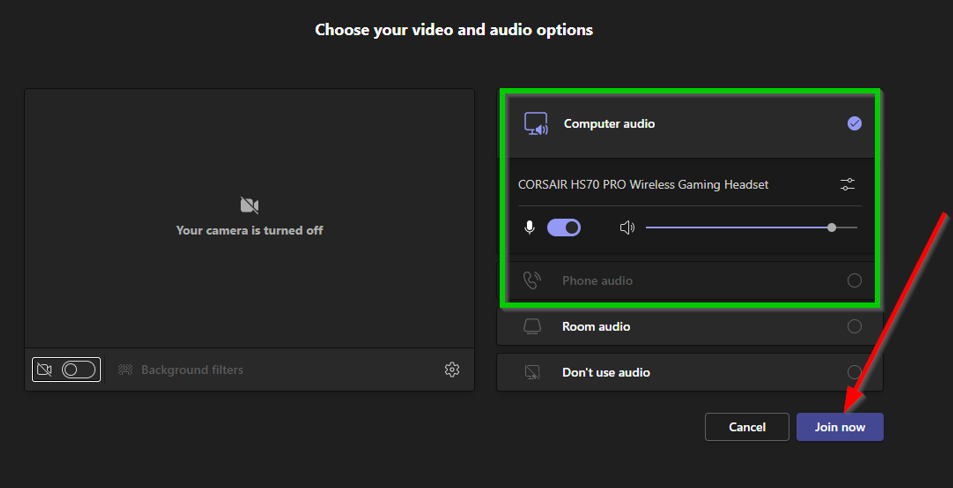This screenshot has width=953, height=488.
Task: Open camera settings gear icon
Action: click(452, 370)
